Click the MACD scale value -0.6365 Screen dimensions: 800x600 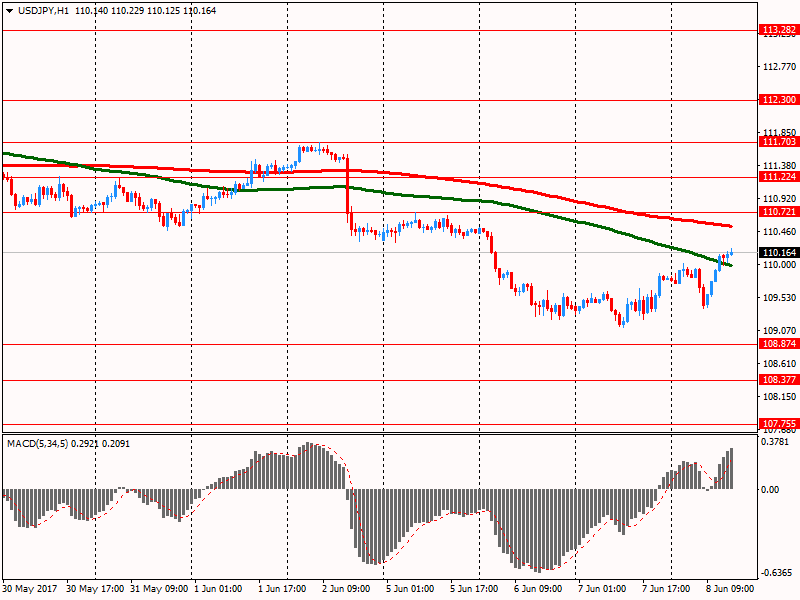coord(778,573)
